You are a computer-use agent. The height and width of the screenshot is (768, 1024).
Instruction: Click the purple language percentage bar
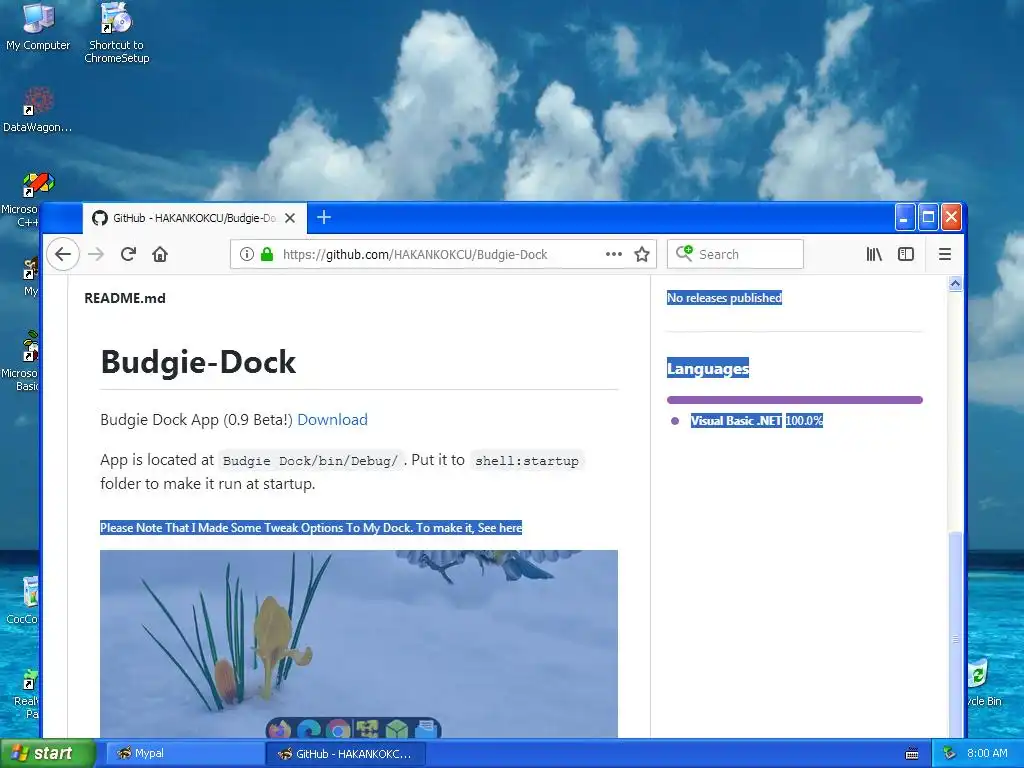pyautogui.click(x=795, y=400)
